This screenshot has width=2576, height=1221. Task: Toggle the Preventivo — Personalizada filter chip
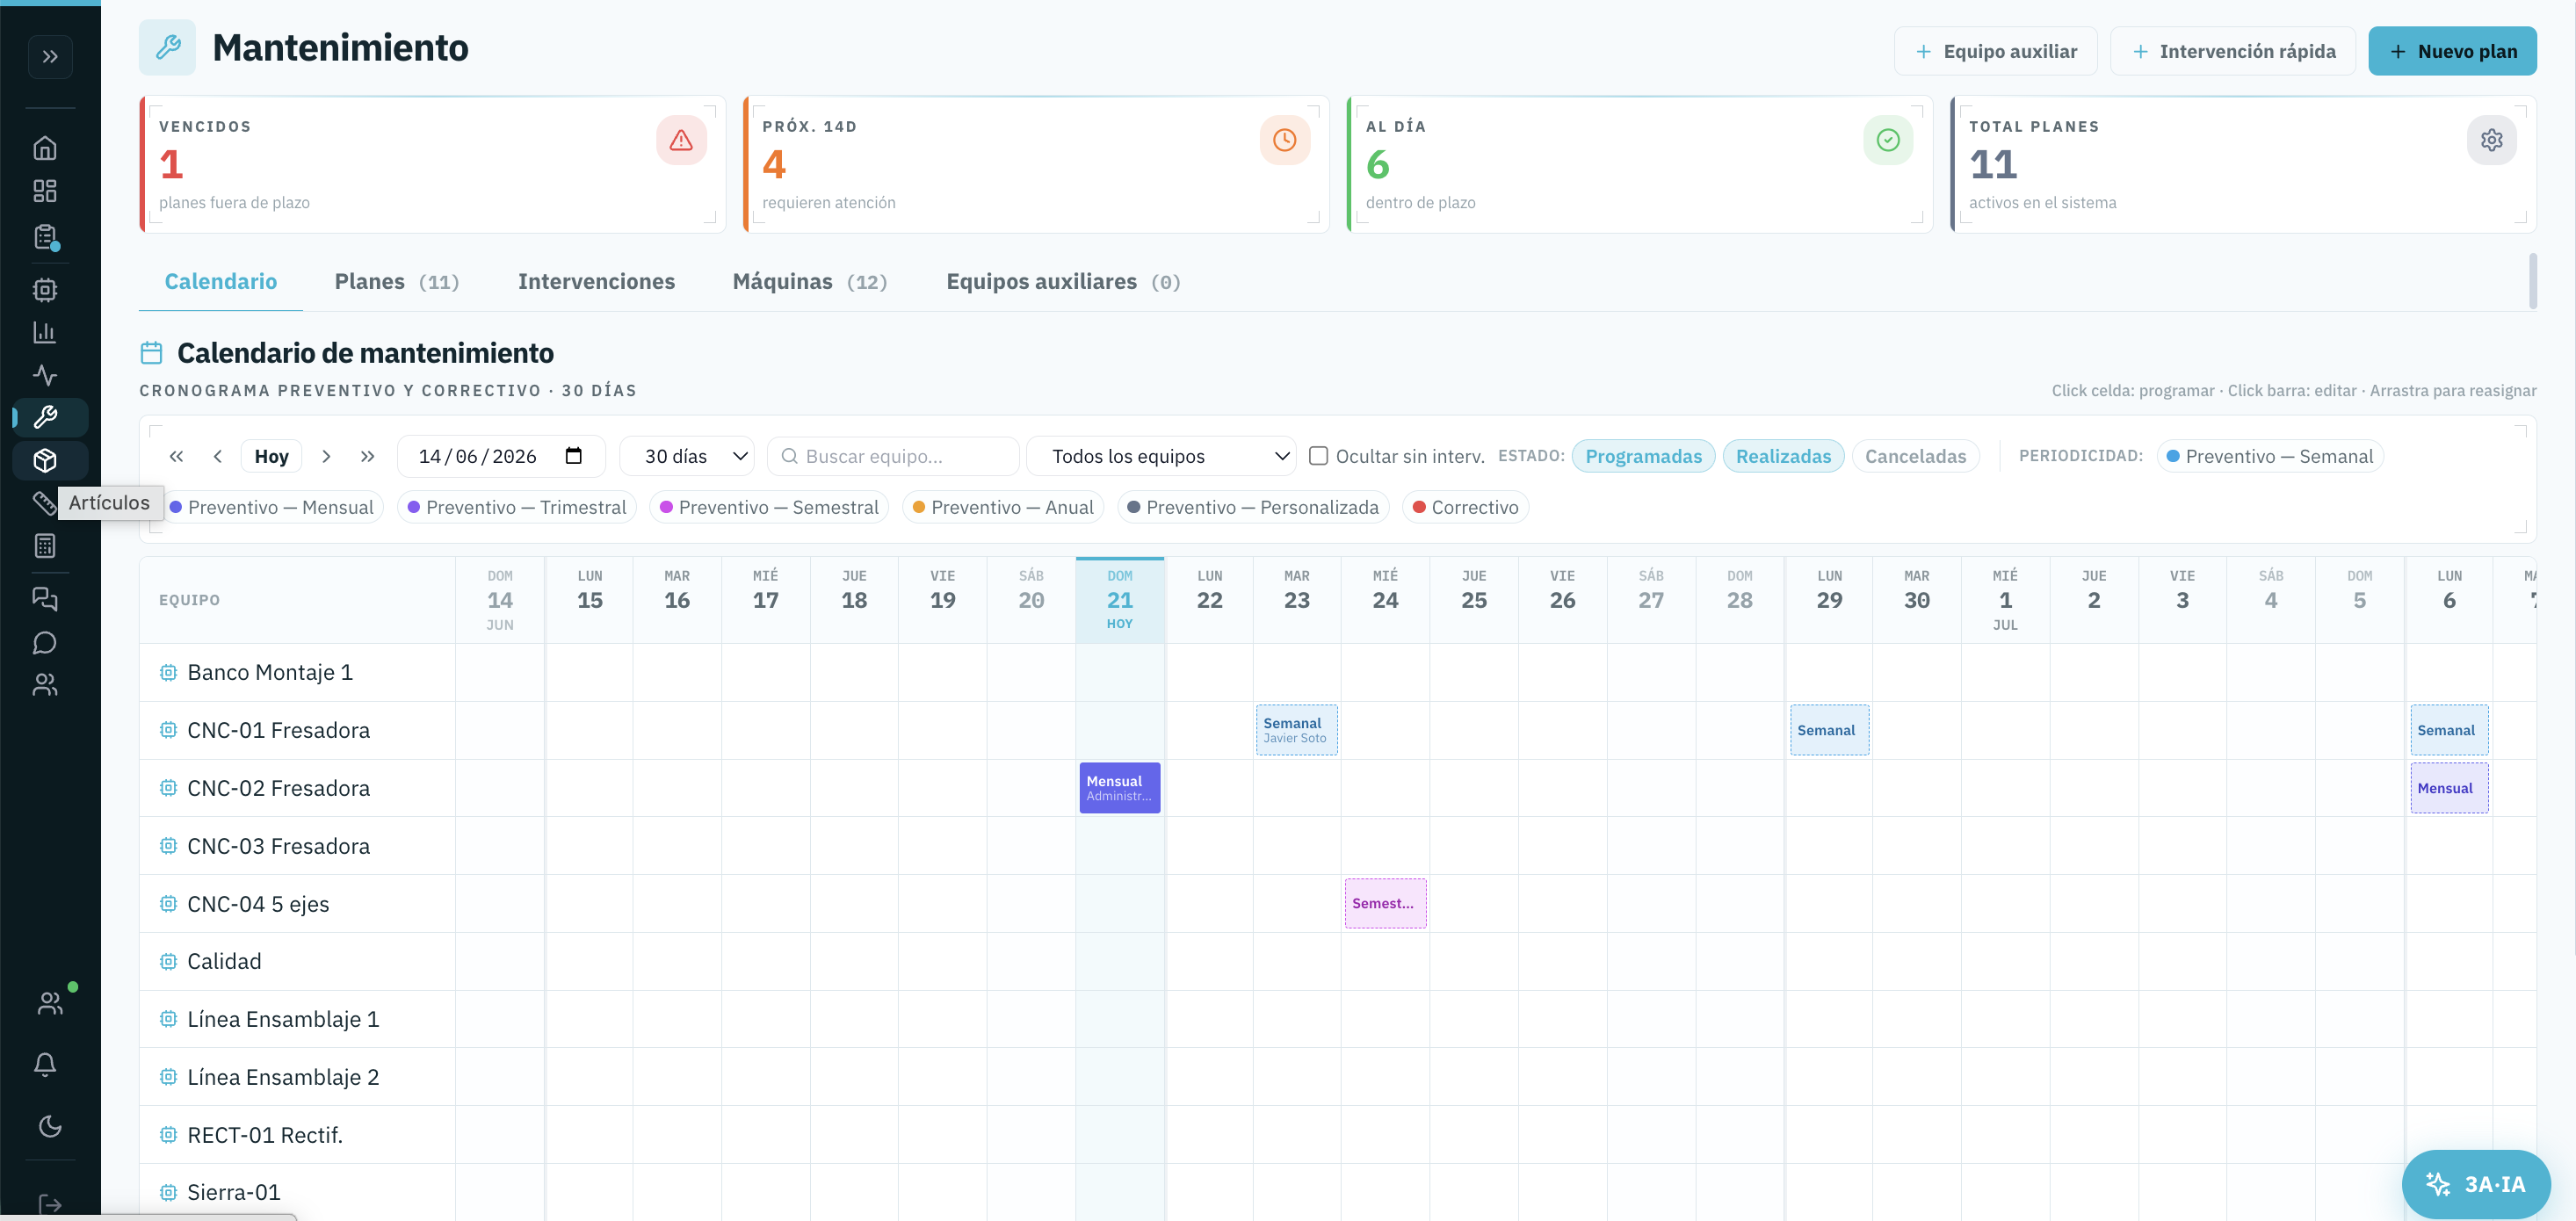1253,507
